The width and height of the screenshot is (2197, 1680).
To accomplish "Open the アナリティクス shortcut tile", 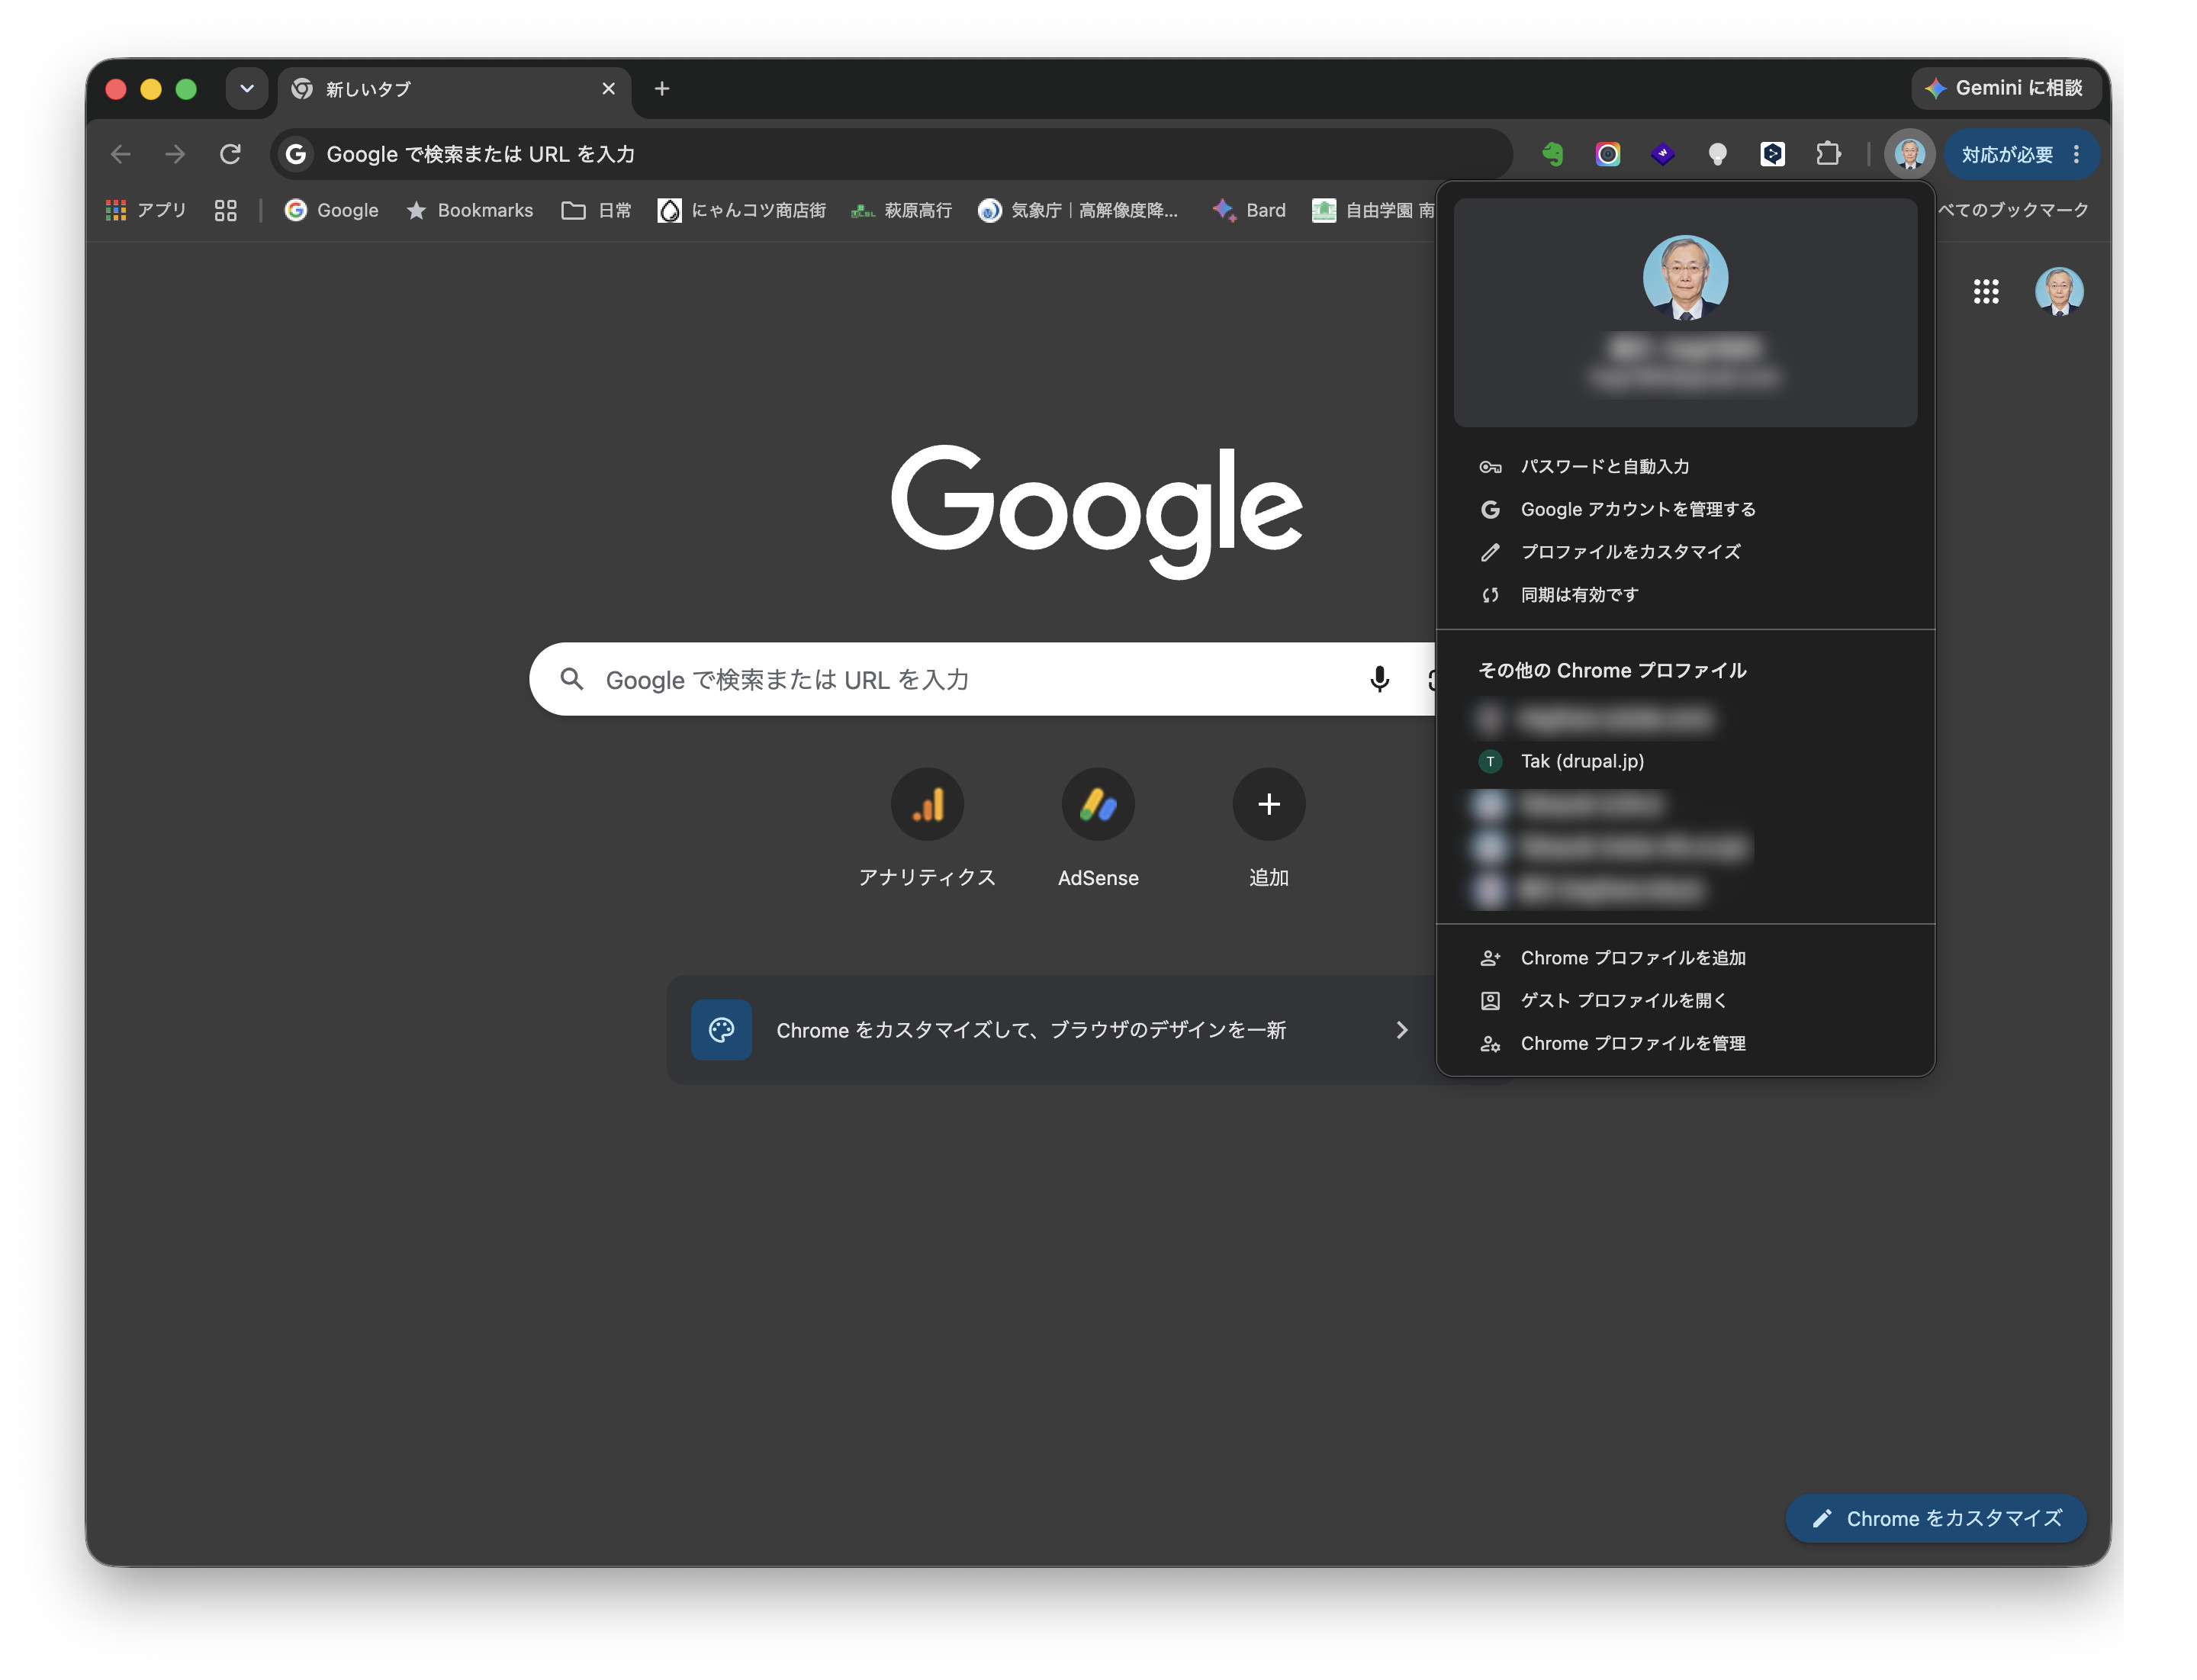I will (927, 828).
